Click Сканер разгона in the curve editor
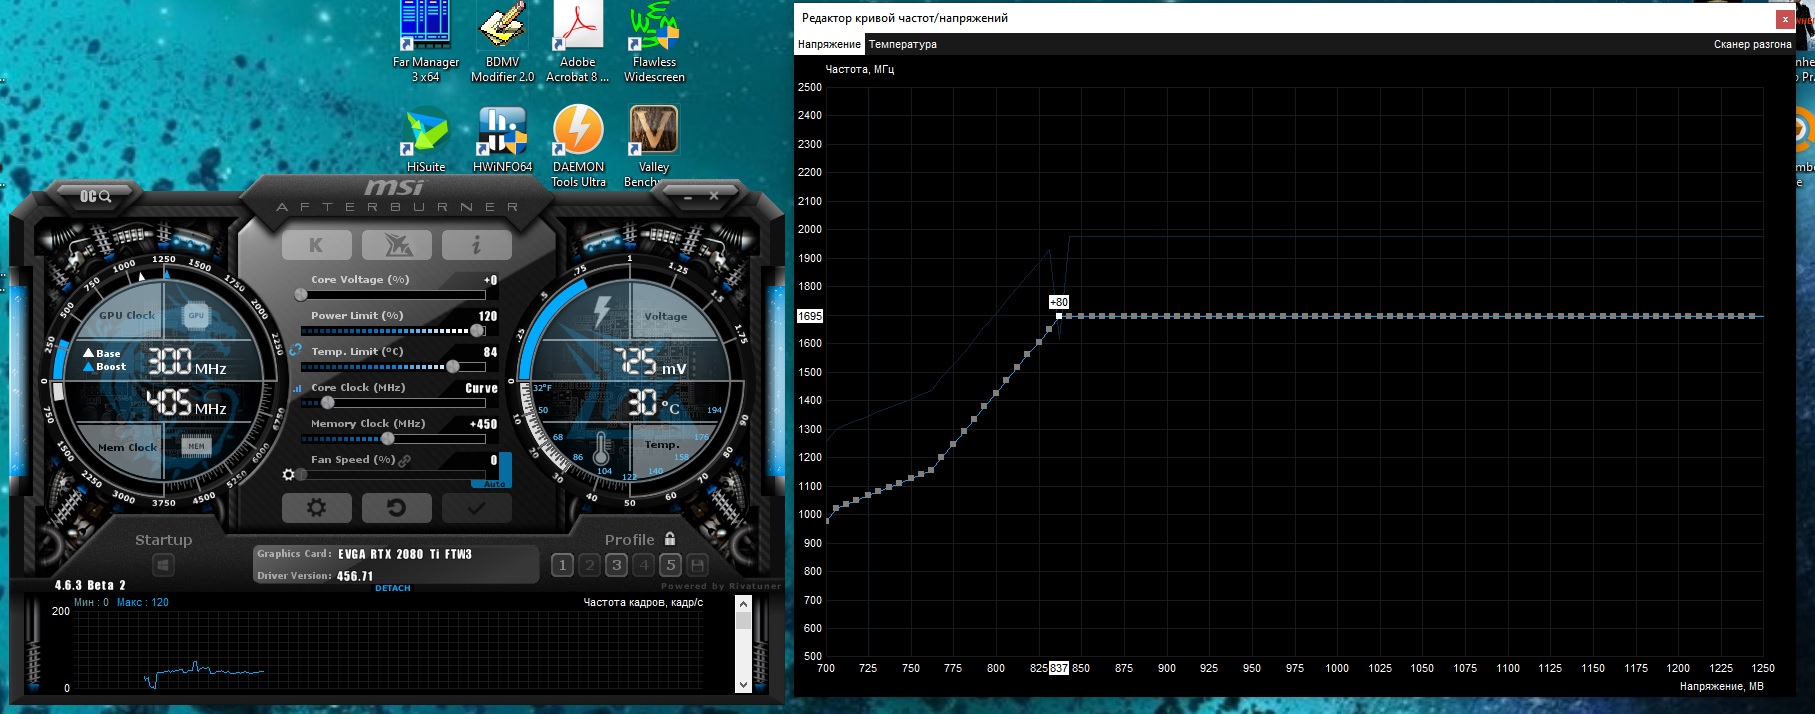The height and width of the screenshot is (714, 1815). click(x=1752, y=44)
